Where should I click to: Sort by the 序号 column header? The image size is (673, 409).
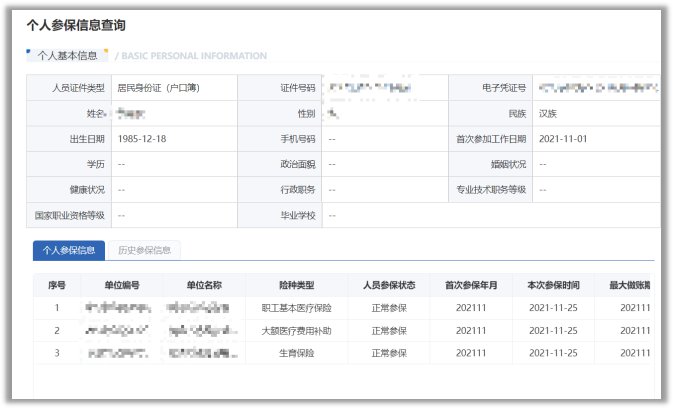point(56,285)
